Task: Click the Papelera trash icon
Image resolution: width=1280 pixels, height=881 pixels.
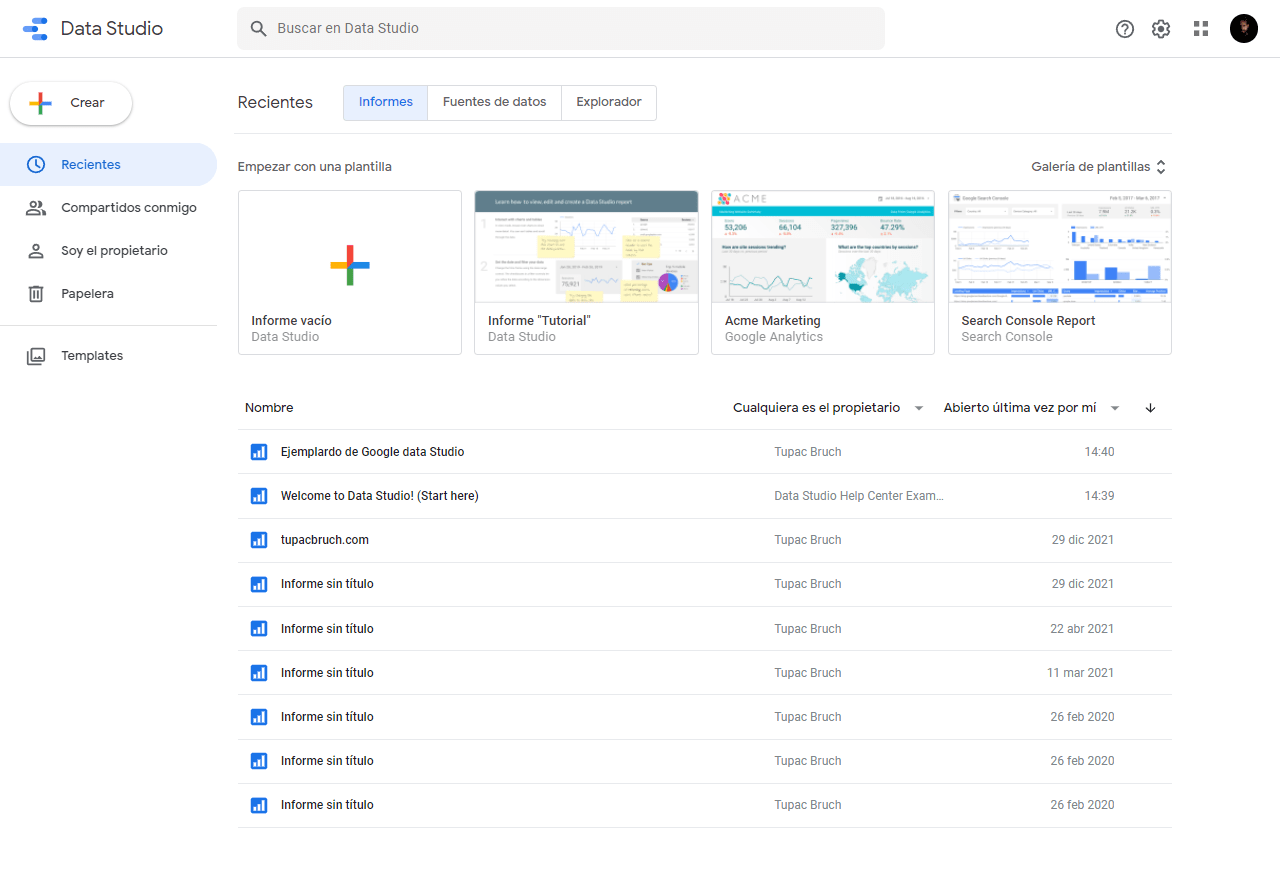Action: pos(36,294)
